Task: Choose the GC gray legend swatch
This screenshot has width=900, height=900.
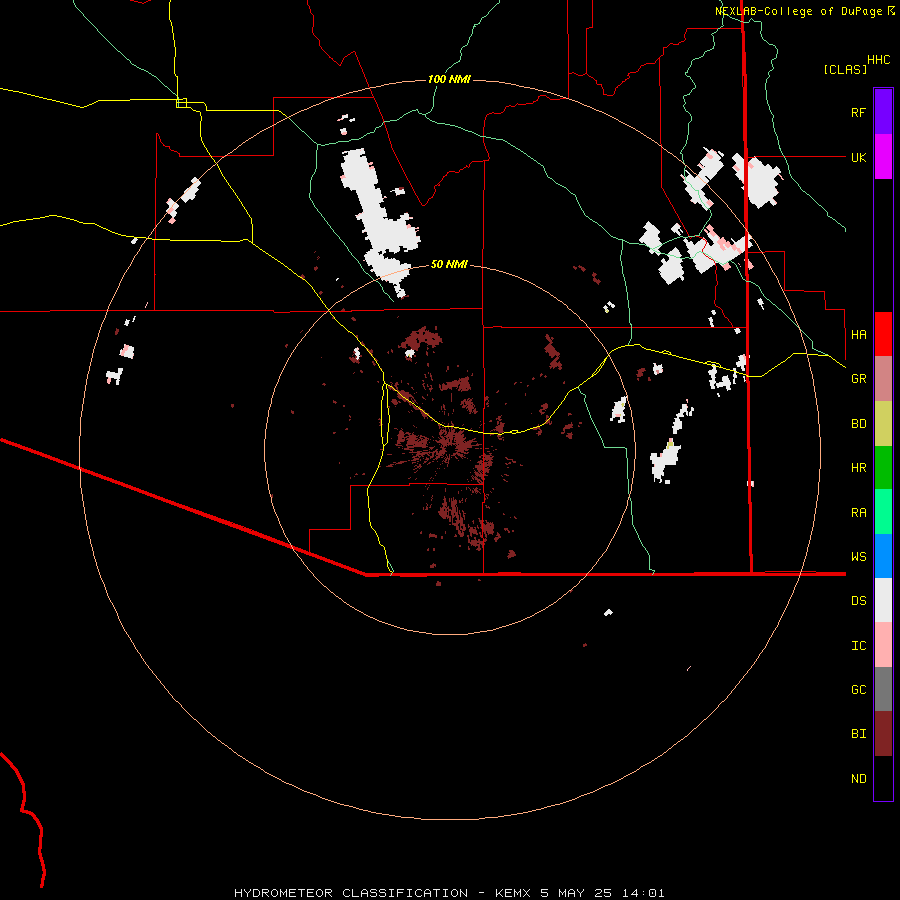Action: (x=883, y=689)
